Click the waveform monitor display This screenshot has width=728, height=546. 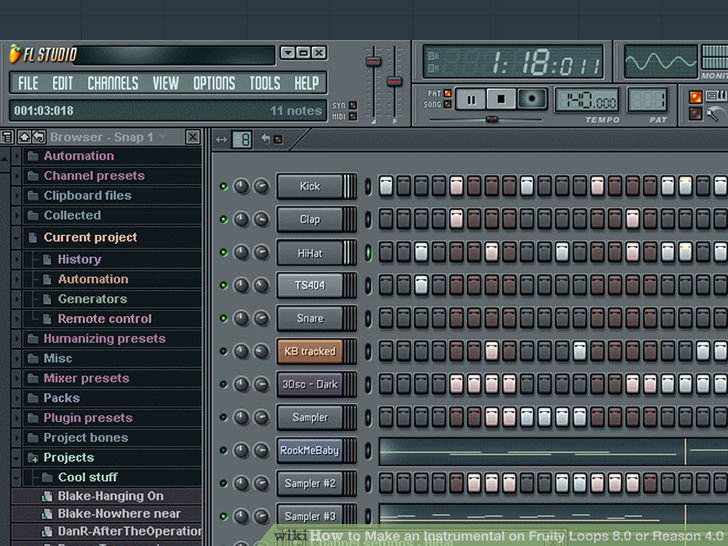[x=661, y=61]
